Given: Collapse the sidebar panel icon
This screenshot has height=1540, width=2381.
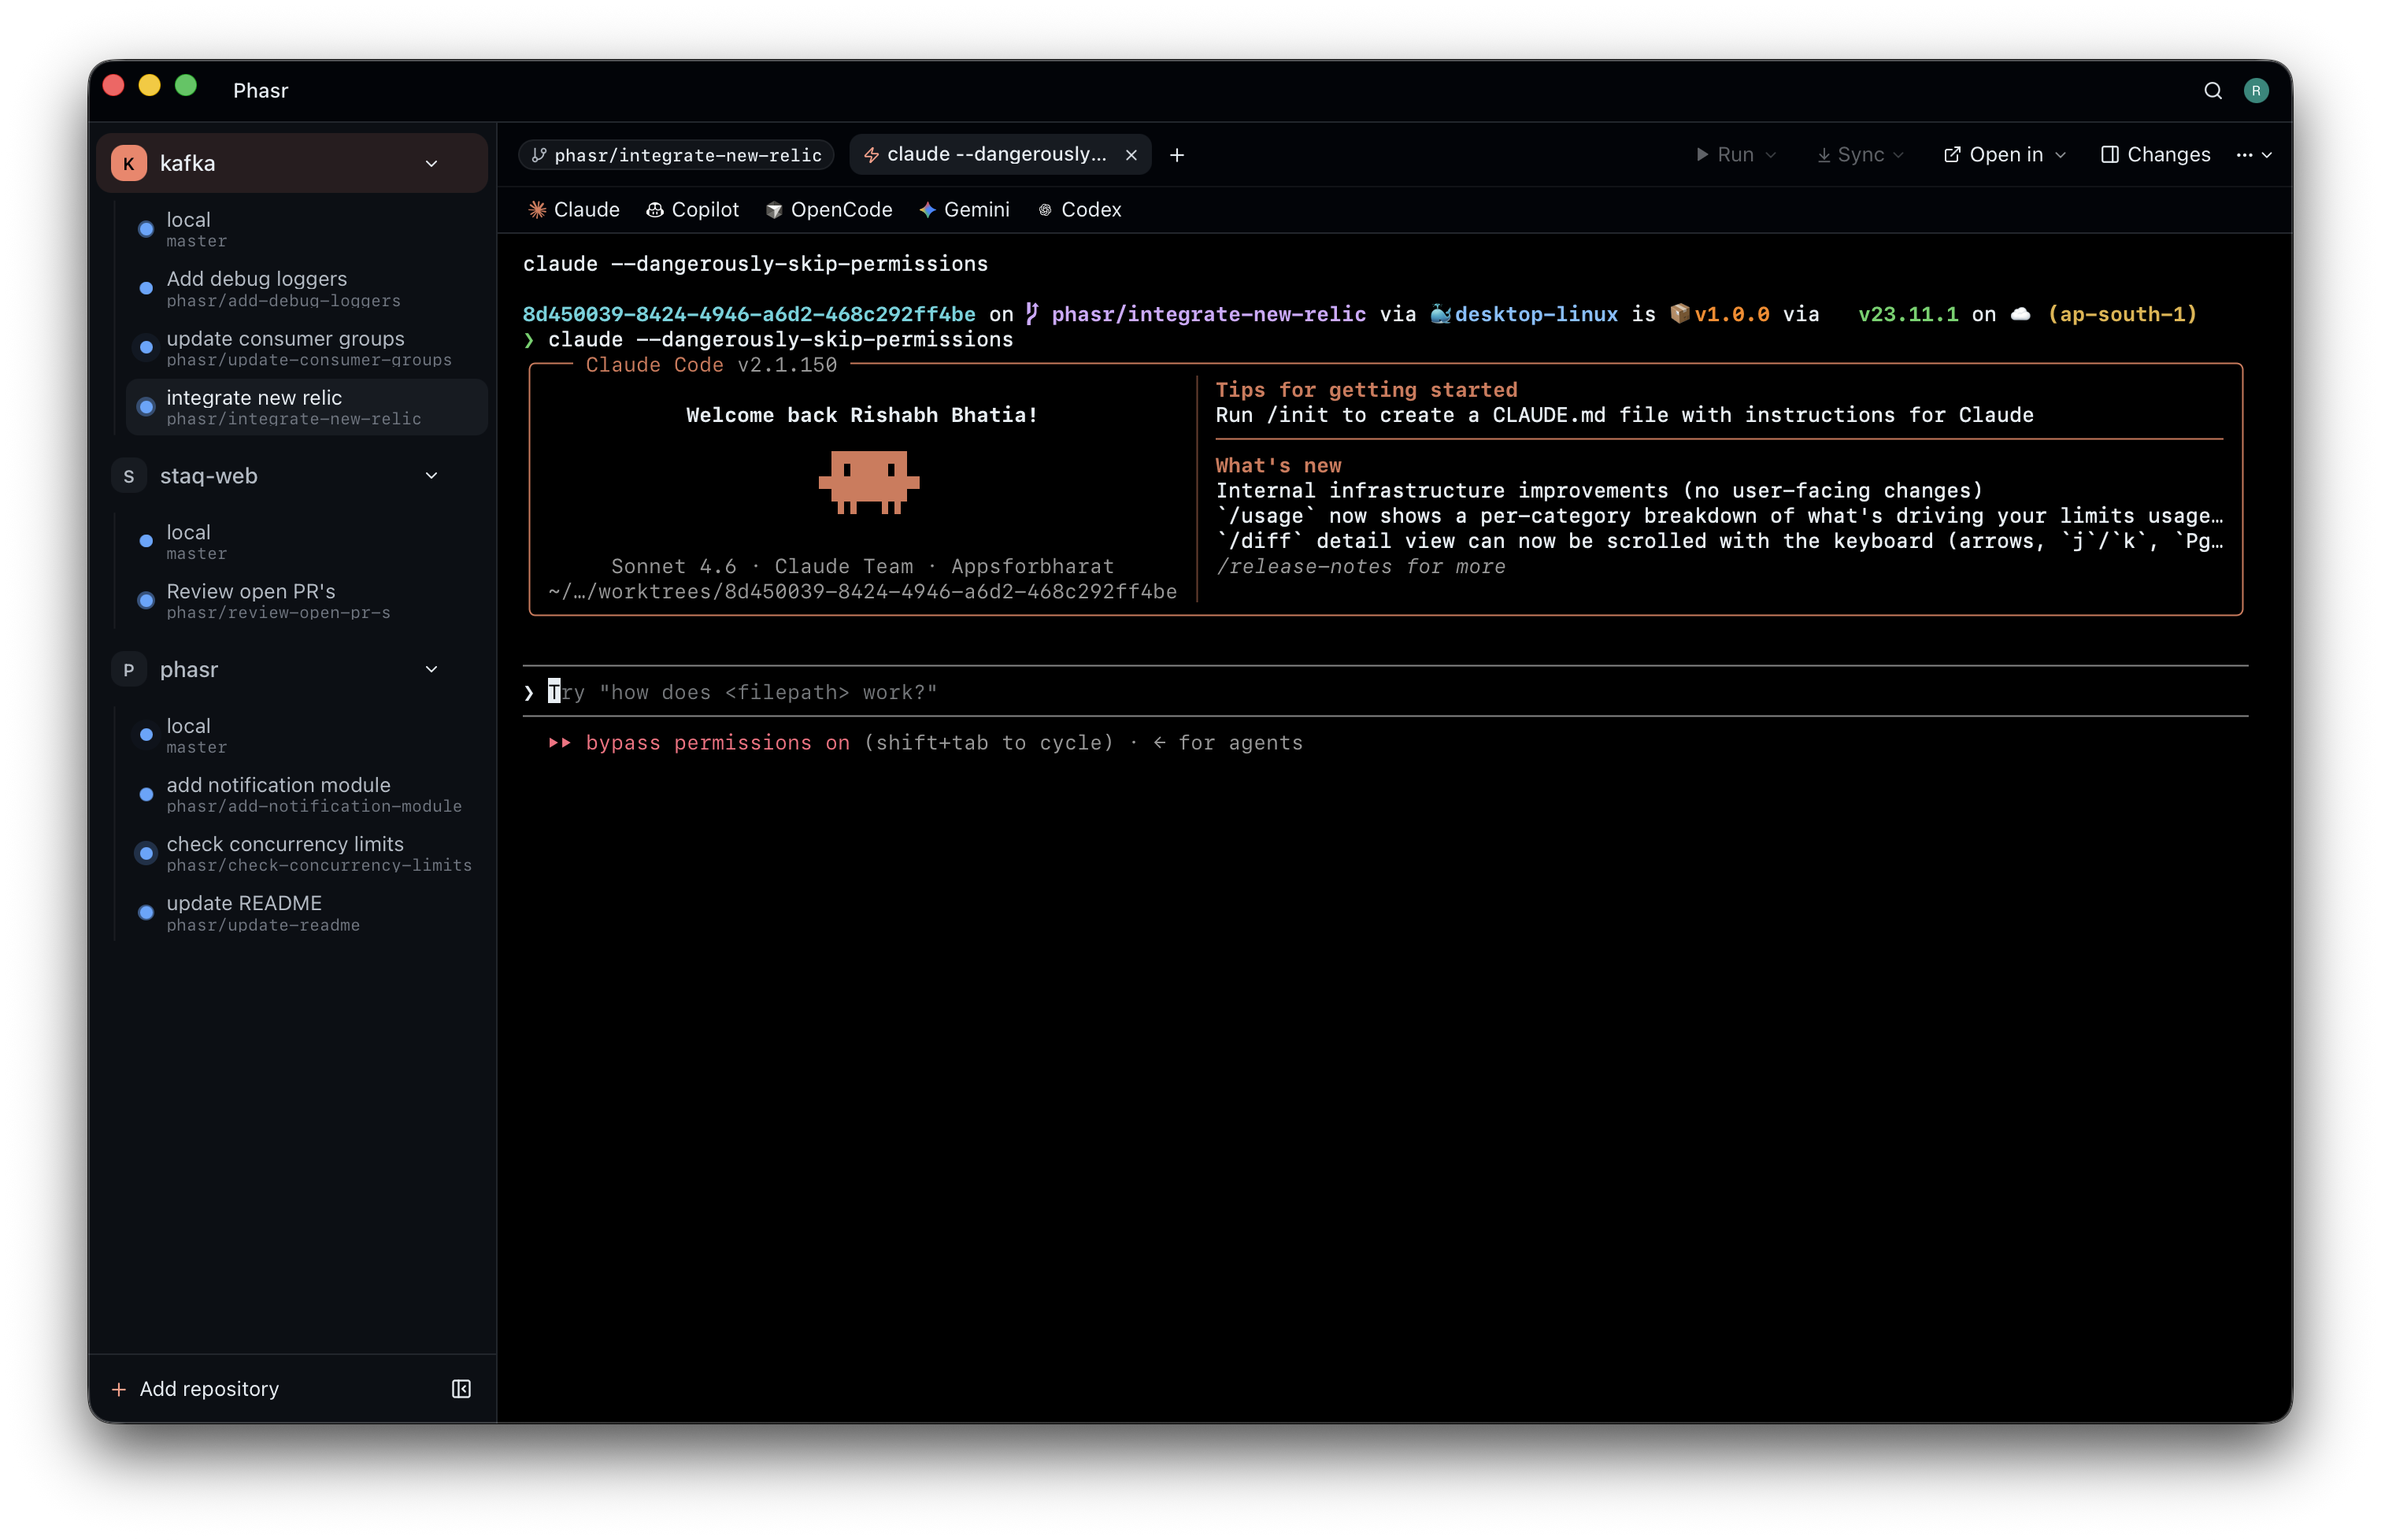Looking at the screenshot, I should click(x=461, y=1388).
